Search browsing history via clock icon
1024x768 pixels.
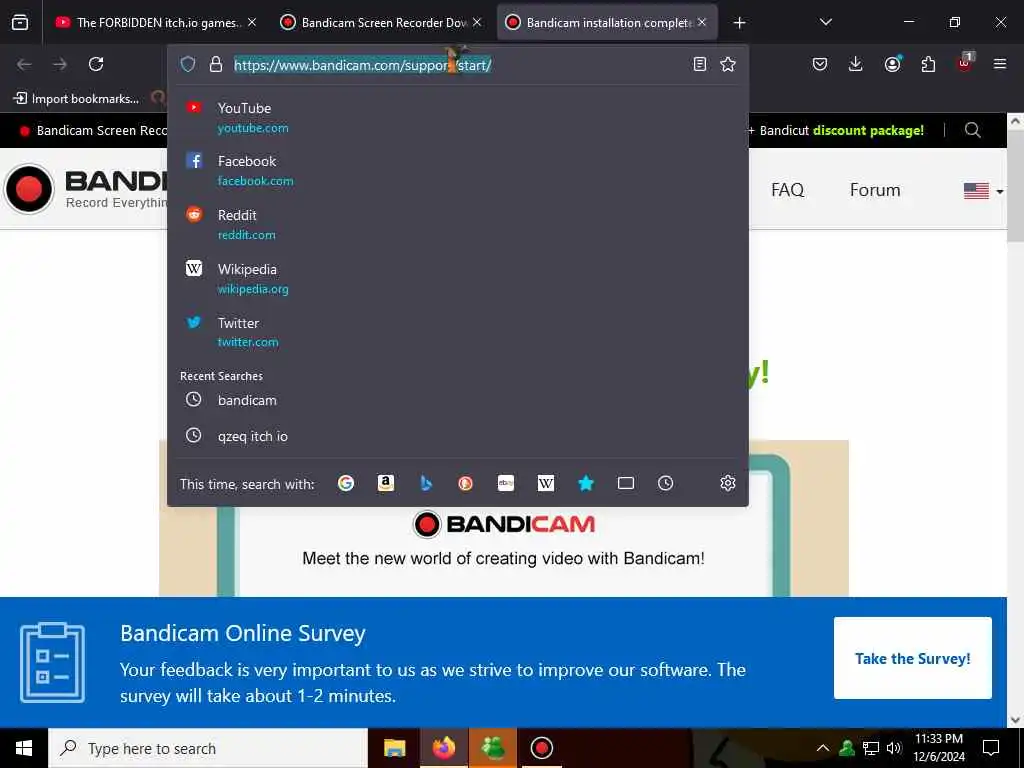coord(665,483)
